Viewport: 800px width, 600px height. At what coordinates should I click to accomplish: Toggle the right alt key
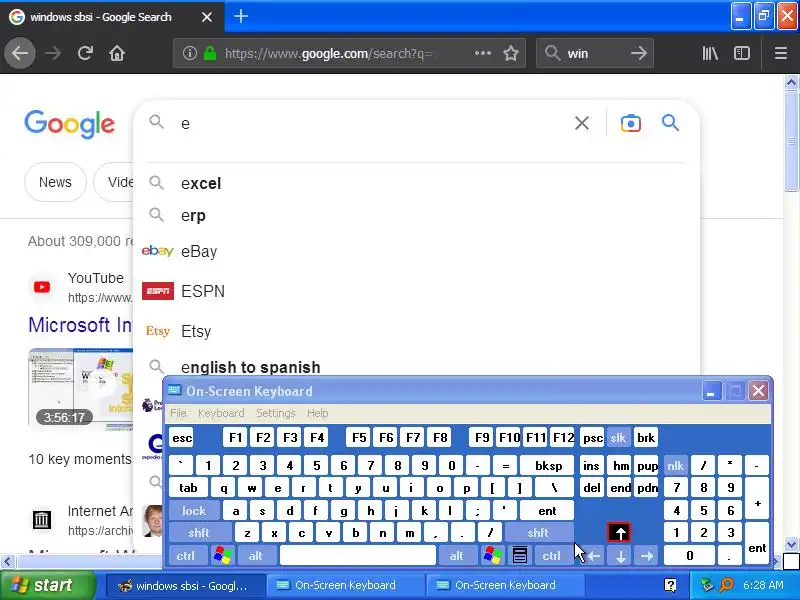click(x=457, y=555)
